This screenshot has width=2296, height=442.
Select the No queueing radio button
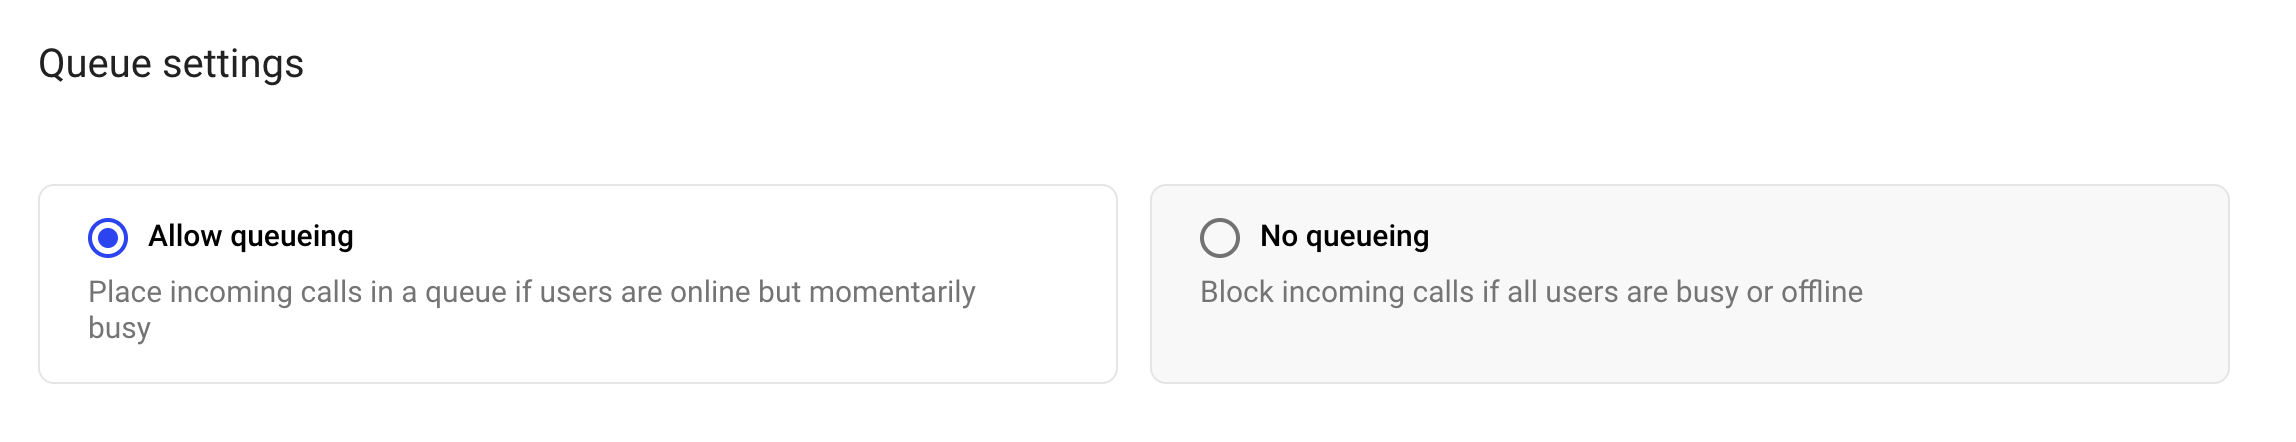[1219, 238]
